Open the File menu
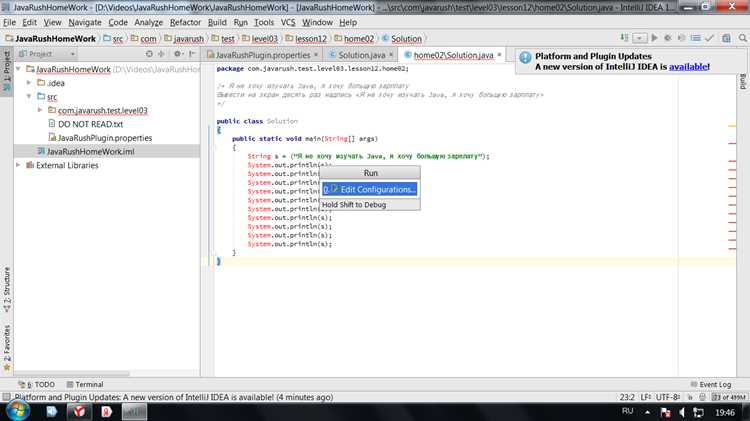The image size is (750, 421). (x=9, y=22)
